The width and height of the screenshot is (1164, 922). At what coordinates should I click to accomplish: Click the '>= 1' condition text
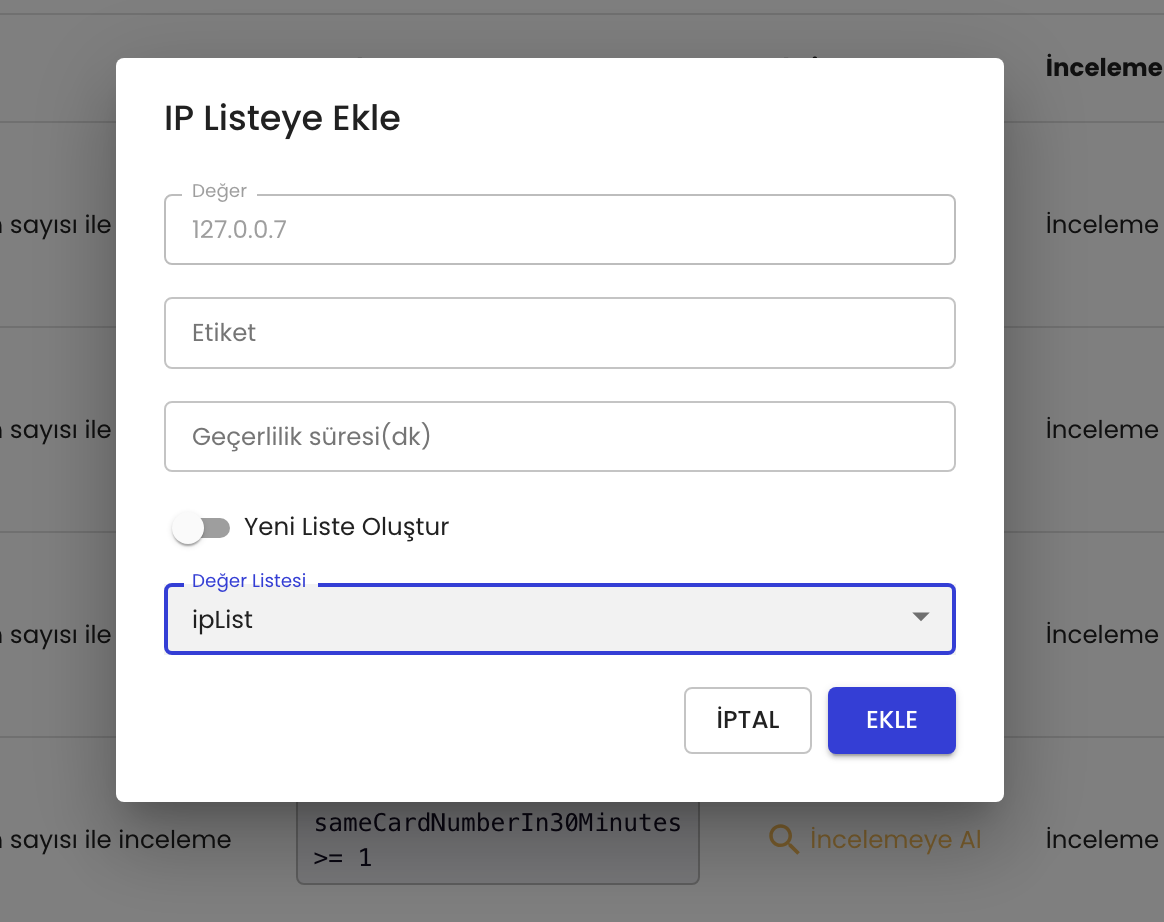click(x=342, y=858)
